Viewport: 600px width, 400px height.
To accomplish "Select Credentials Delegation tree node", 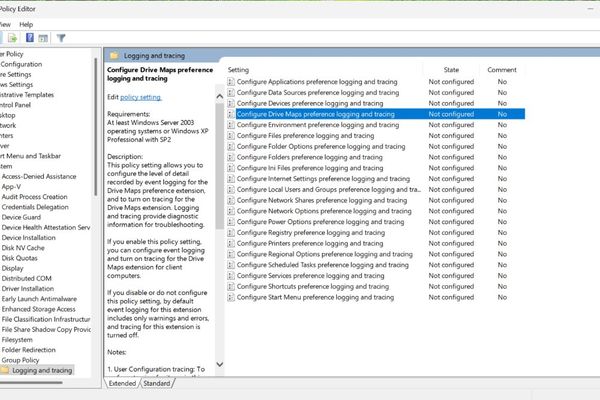I will [x=35, y=207].
